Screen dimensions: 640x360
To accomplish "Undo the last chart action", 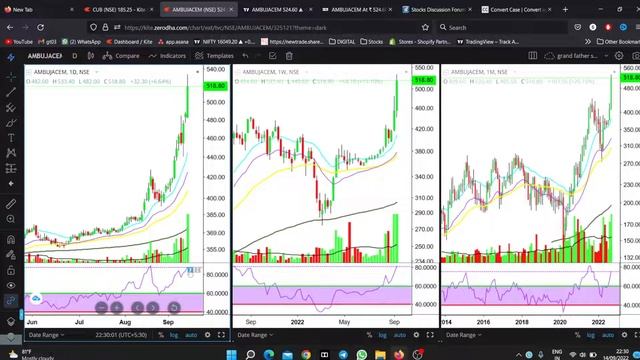I will (245, 56).
